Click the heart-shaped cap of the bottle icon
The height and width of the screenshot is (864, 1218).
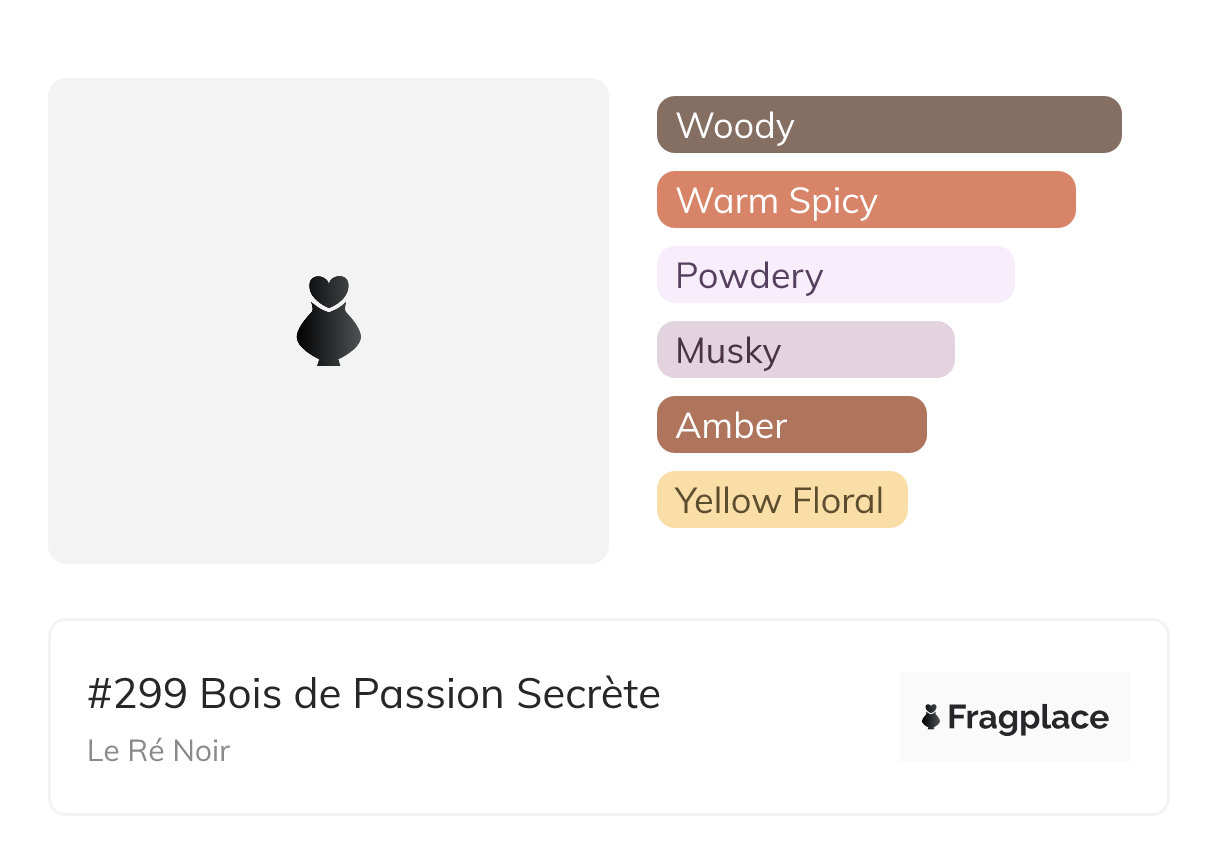coord(328,290)
